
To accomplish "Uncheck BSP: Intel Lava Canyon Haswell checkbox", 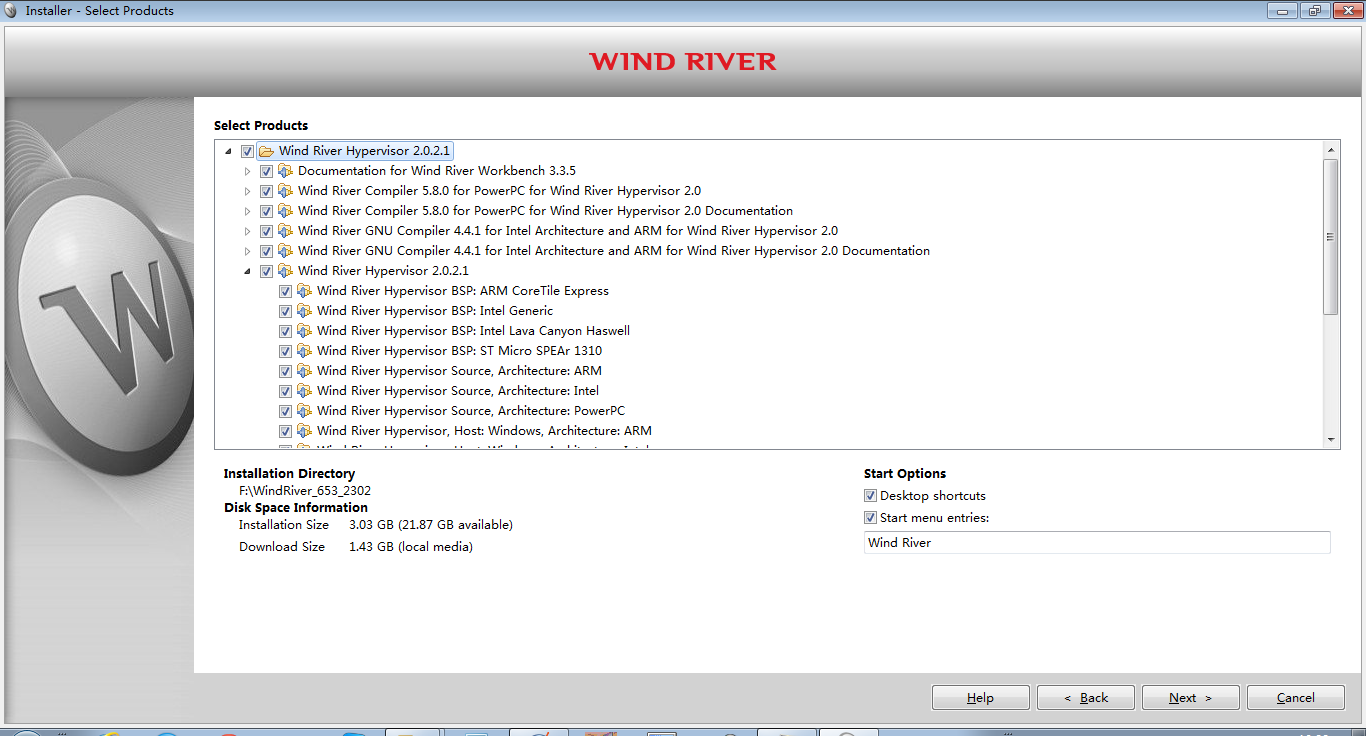I will 285,331.
